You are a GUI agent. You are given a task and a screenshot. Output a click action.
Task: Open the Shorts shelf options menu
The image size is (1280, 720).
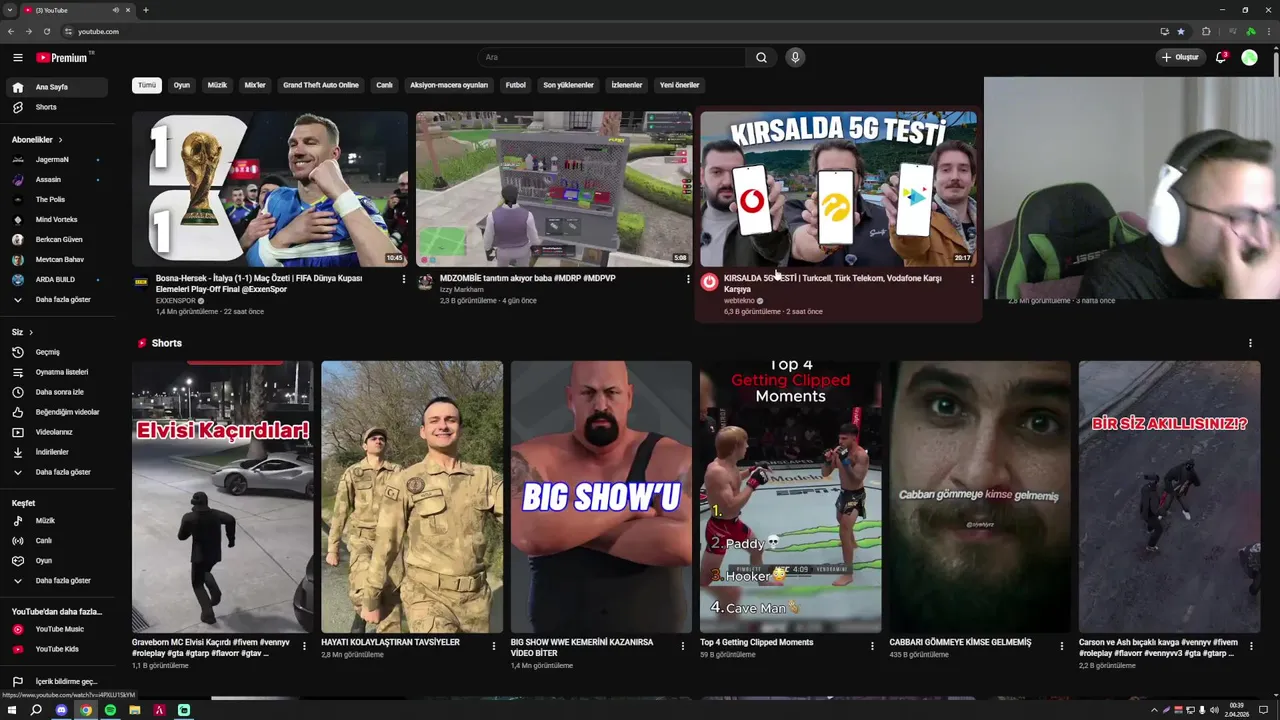pos(1250,343)
